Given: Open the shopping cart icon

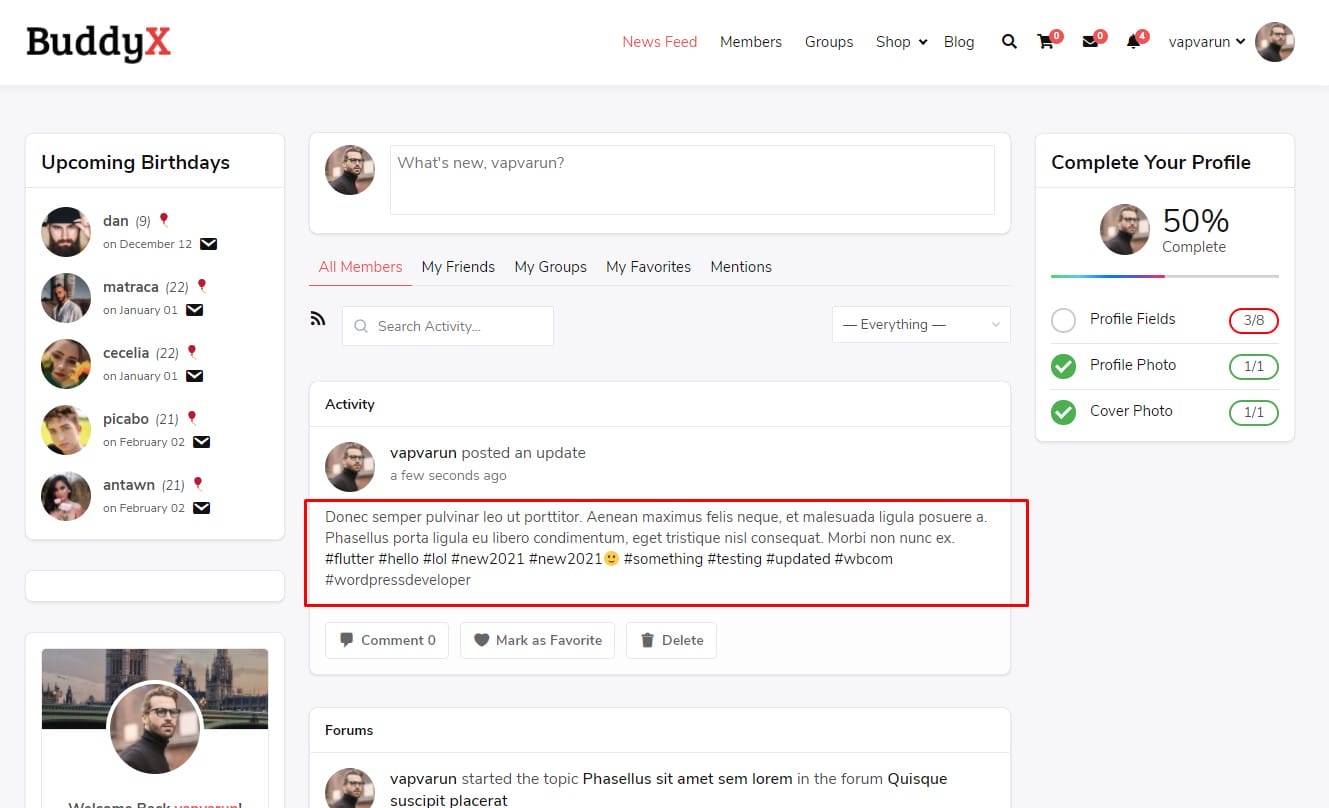Looking at the screenshot, I should coord(1045,42).
